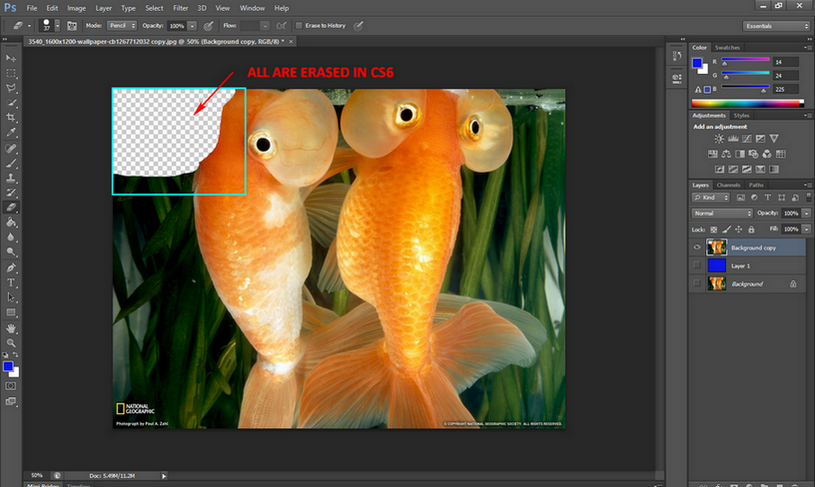Open the layer filter Kind dropdown

point(711,198)
